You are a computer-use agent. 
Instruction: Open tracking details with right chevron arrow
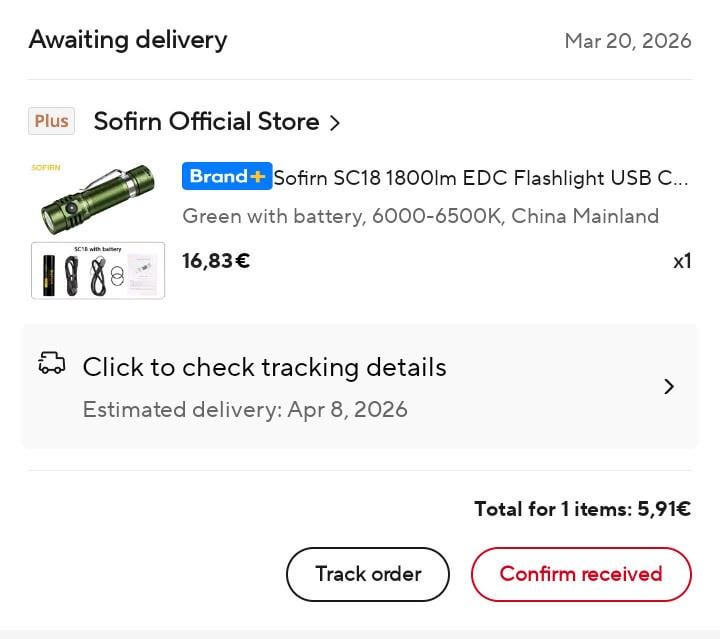(x=669, y=387)
